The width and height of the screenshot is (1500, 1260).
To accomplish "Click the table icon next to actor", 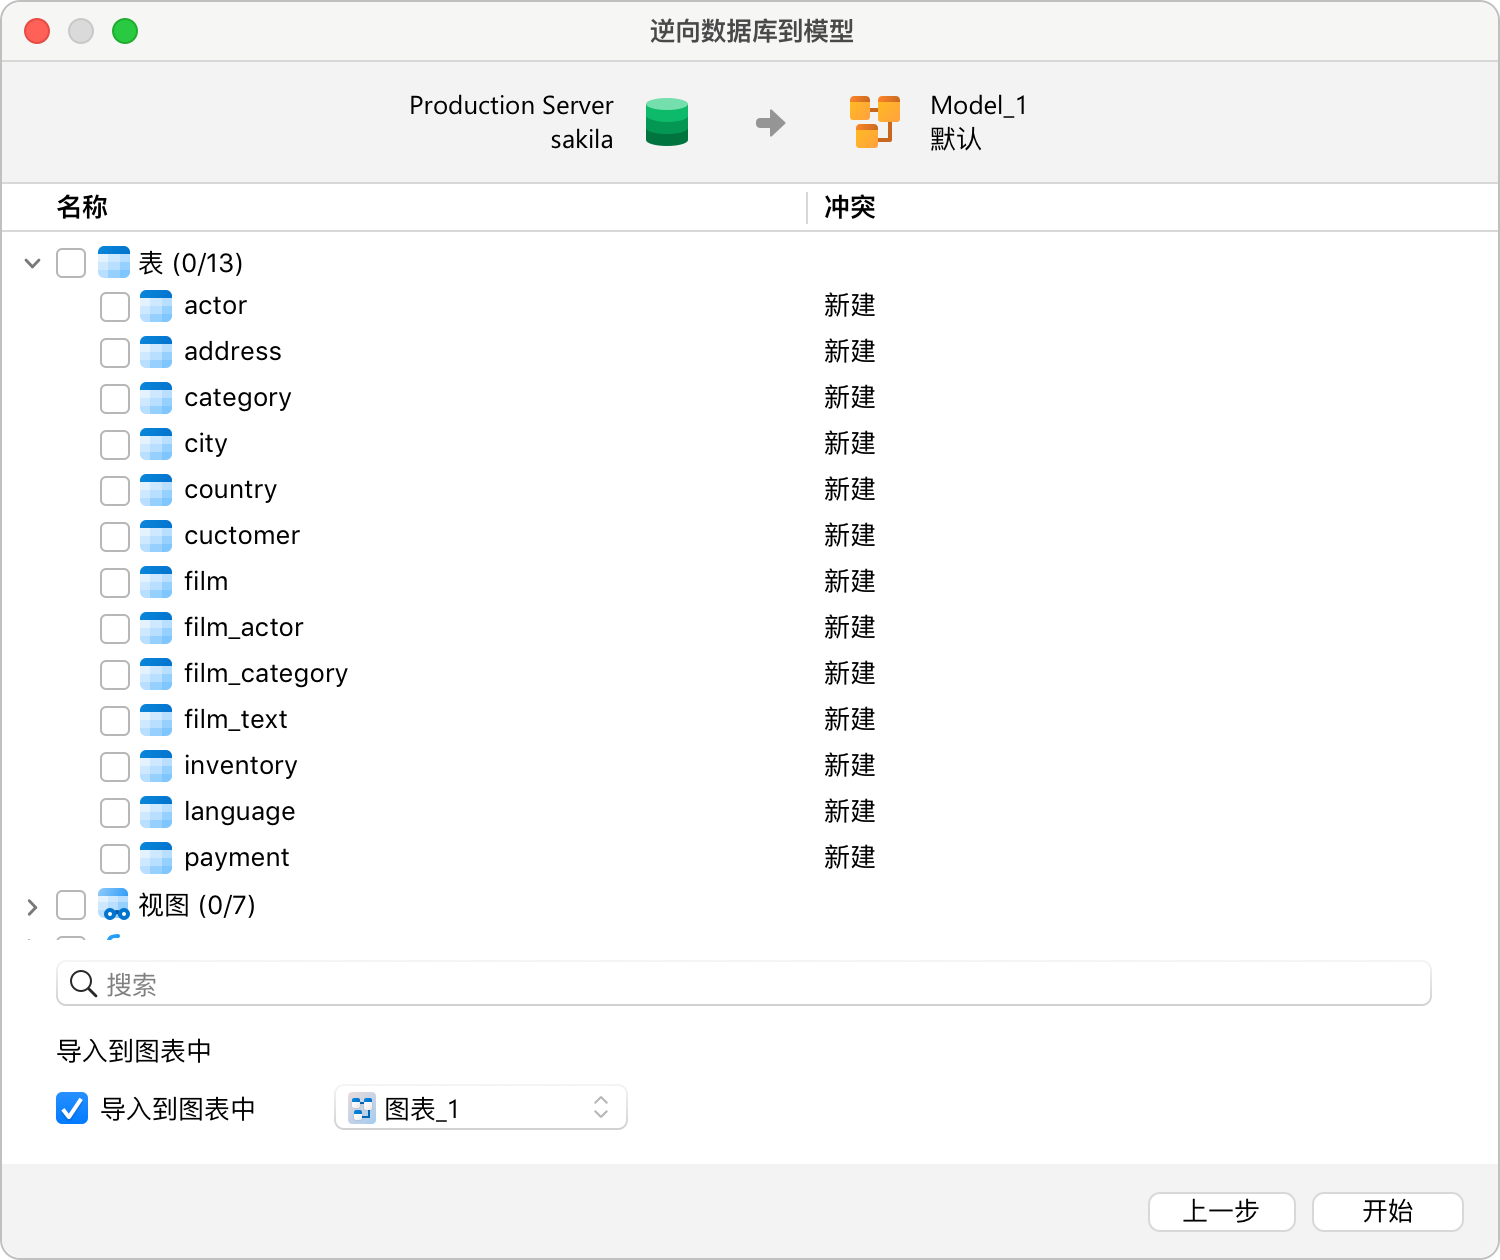I will coord(156,306).
